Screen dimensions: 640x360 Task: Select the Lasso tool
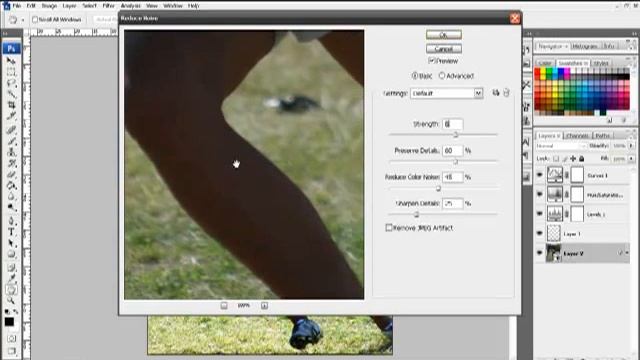pos(11,83)
